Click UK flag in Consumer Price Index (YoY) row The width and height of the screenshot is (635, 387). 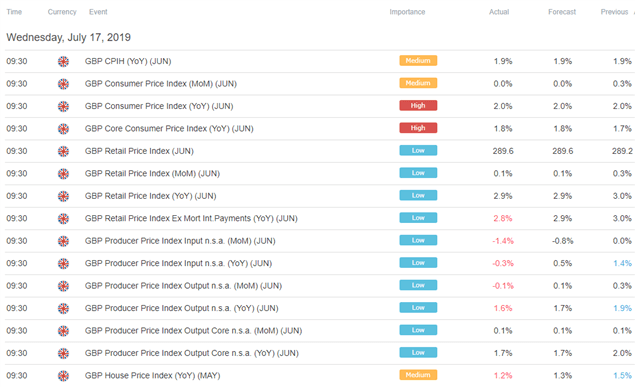[63, 106]
